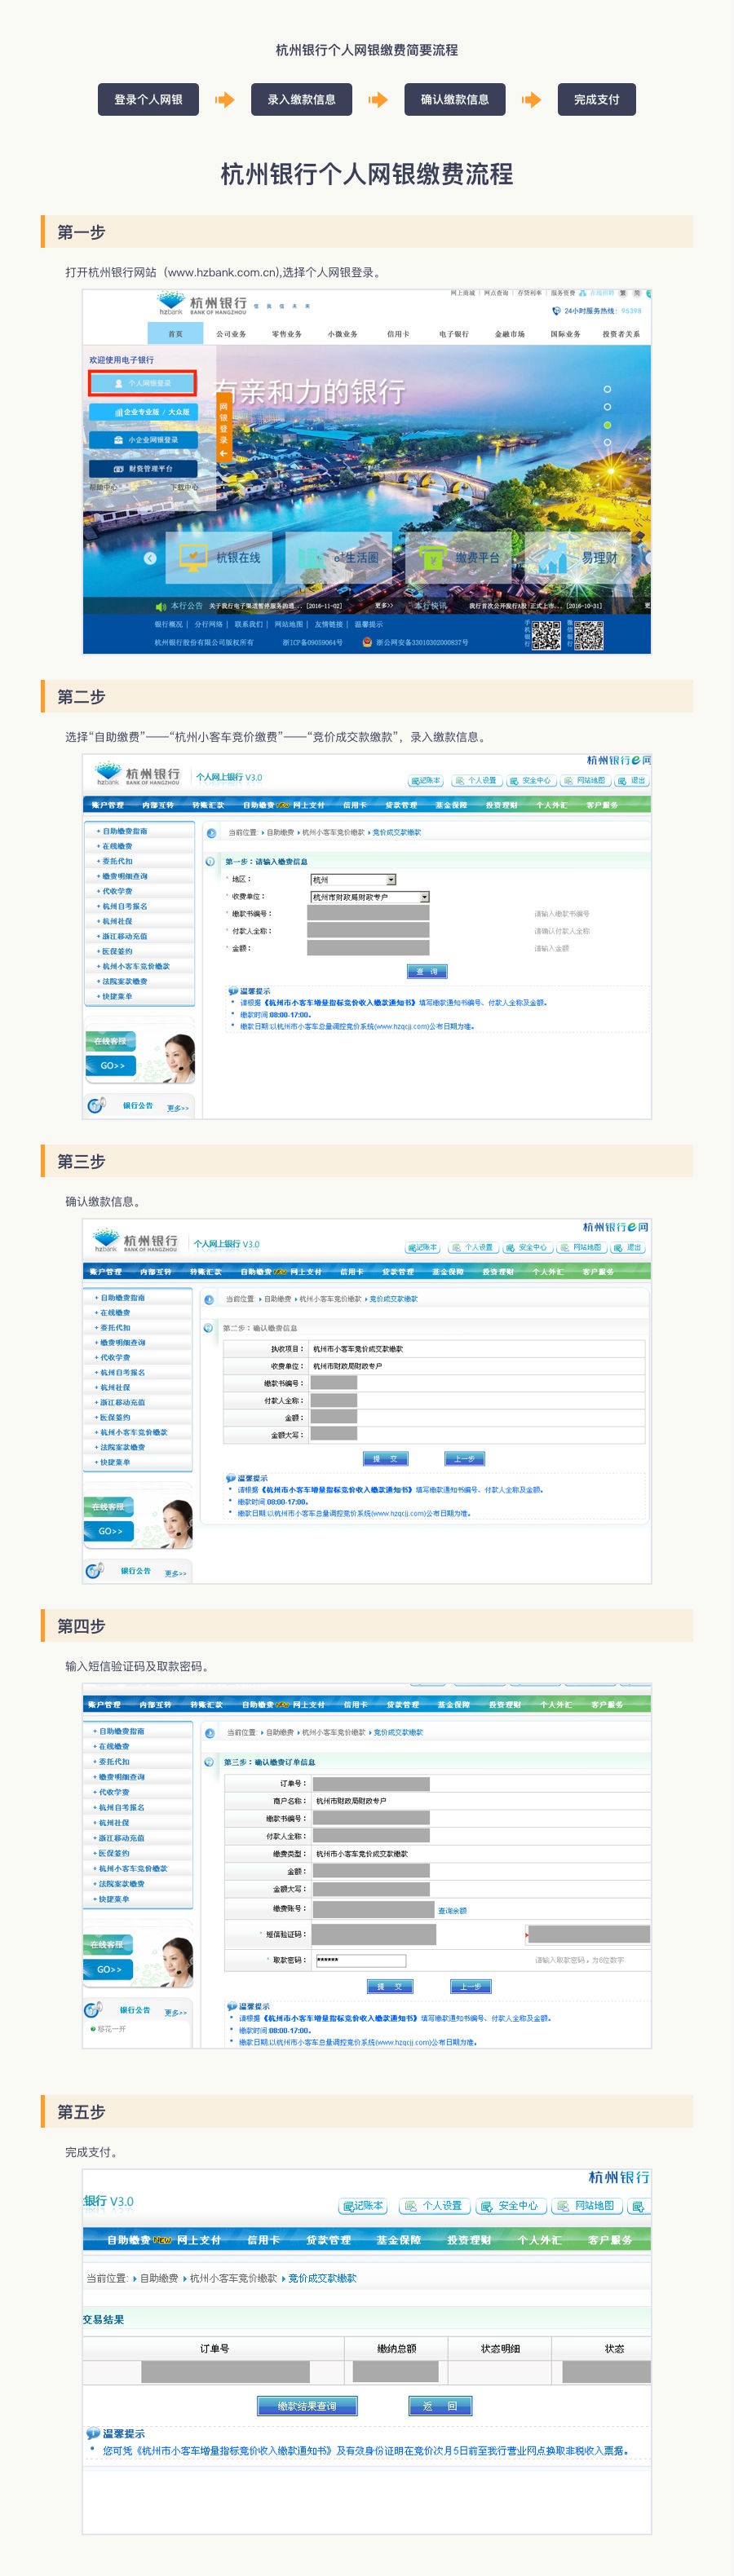Expand 杭州社保 in the step-three sidebar
The height and width of the screenshot is (2576, 734).
113,1388
